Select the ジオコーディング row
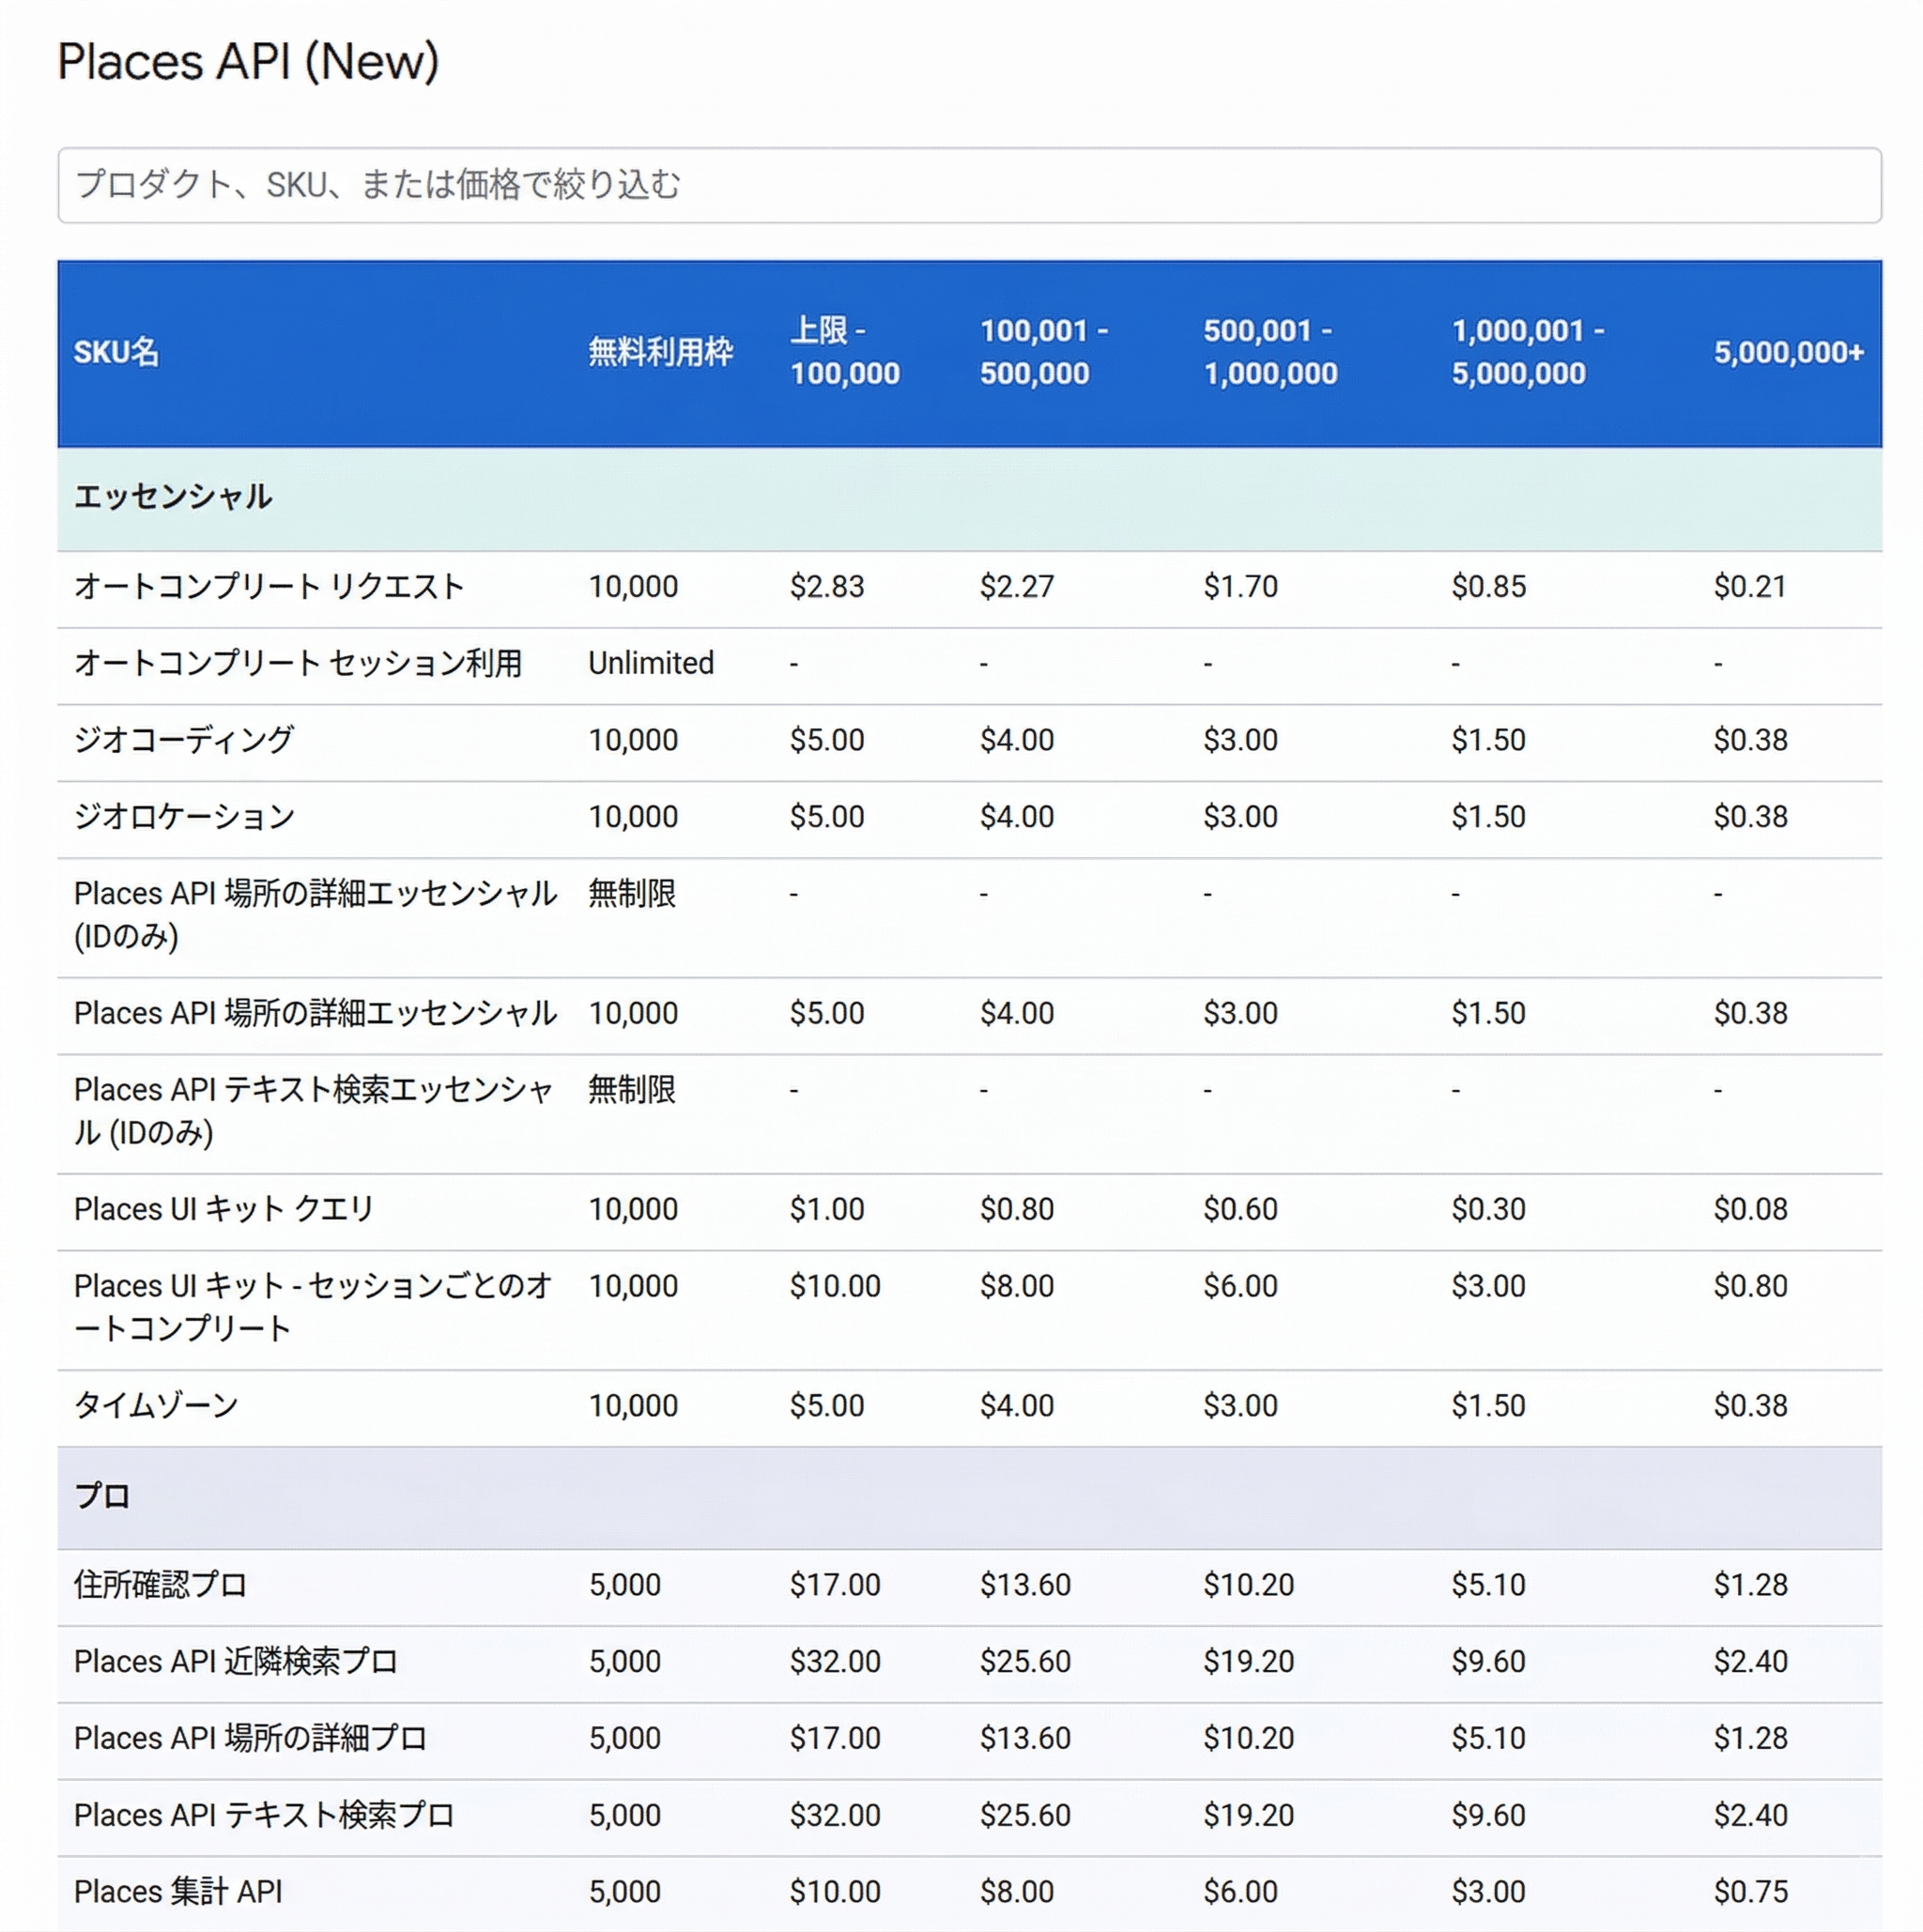The image size is (1923, 1932). coord(183,740)
